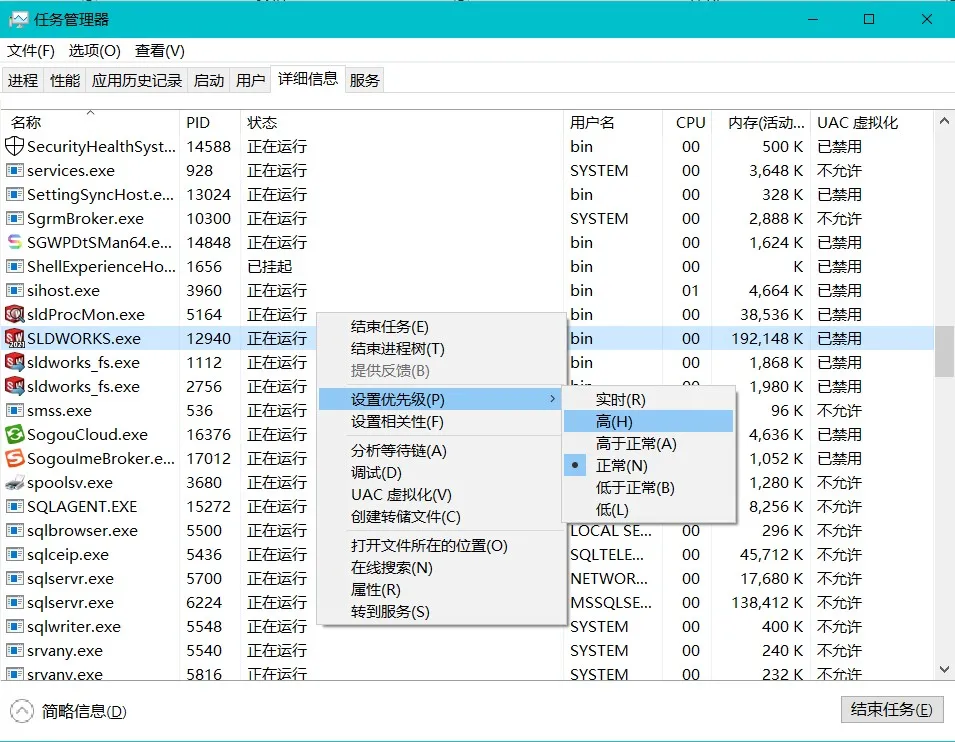
Task: Click the spoolsv.exe process icon
Action: click(14, 482)
